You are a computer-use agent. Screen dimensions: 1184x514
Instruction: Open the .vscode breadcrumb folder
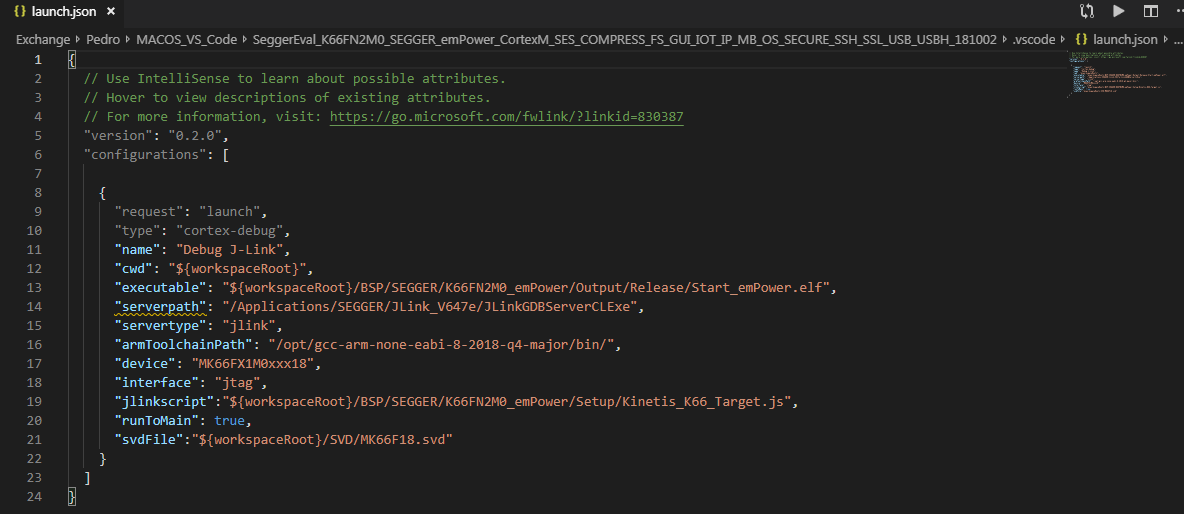[x=1033, y=39]
